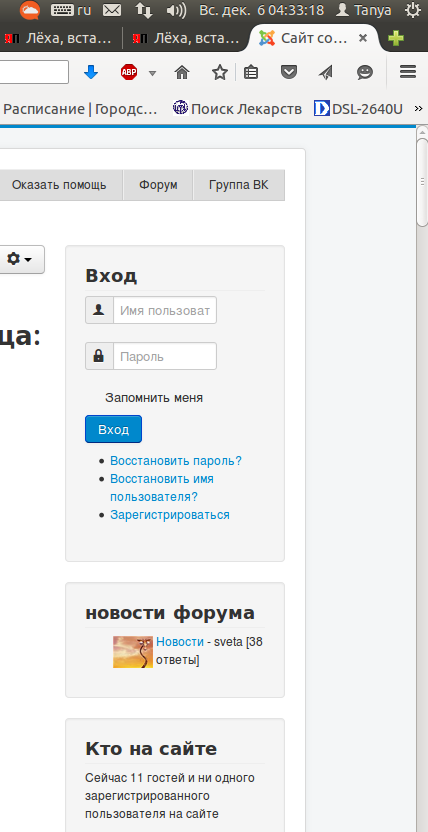
Task: Open 'Оказать помощь' menu item
Action: coord(59,185)
